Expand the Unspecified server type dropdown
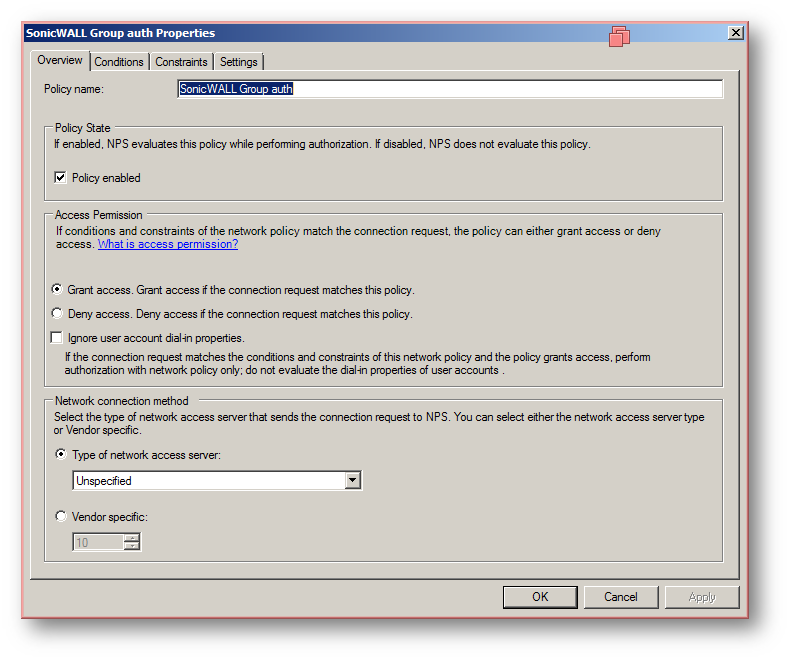Viewport: 791px width, 661px height. [353, 480]
